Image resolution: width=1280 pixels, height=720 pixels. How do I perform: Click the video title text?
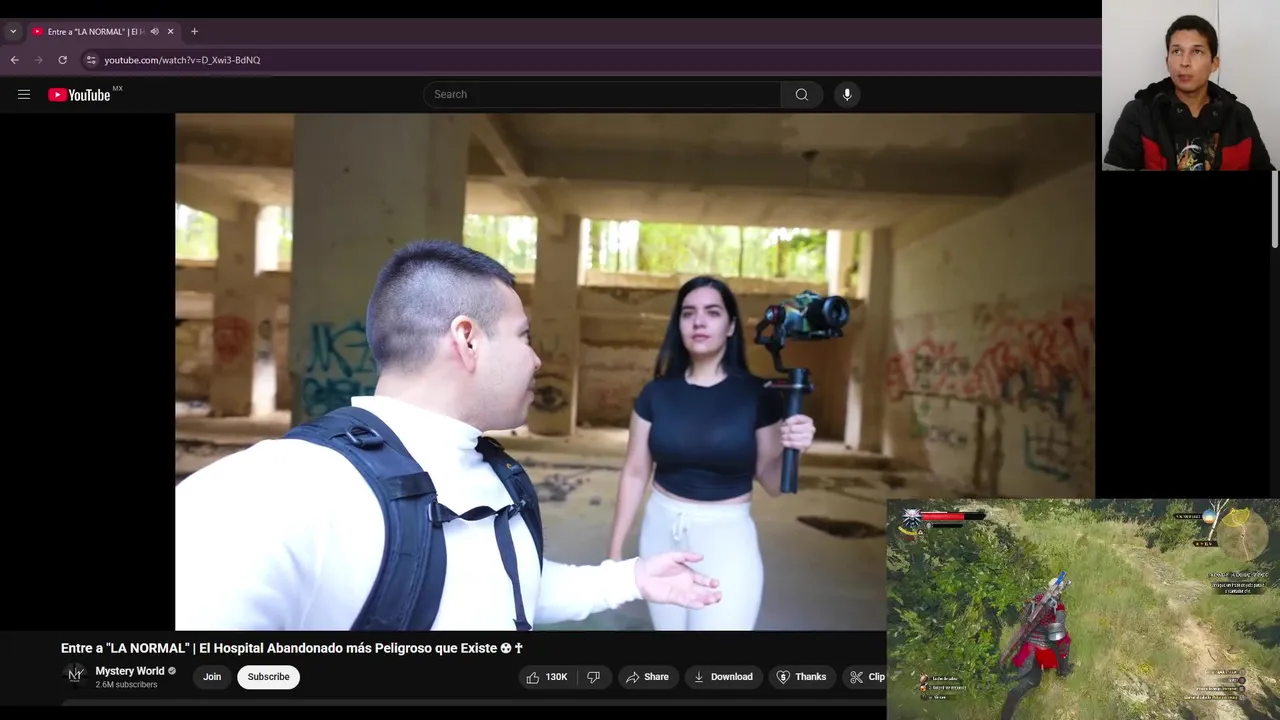pos(292,648)
